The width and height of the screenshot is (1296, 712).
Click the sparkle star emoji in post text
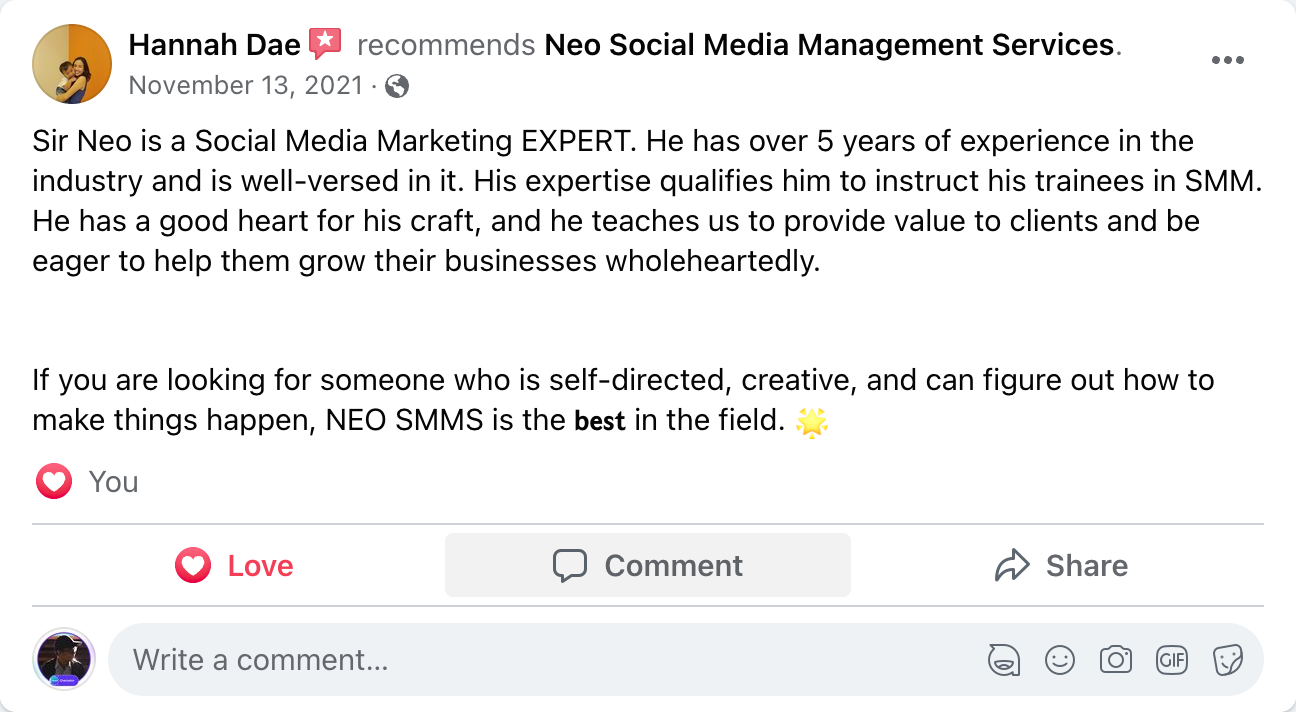click(x=811, y=423)
